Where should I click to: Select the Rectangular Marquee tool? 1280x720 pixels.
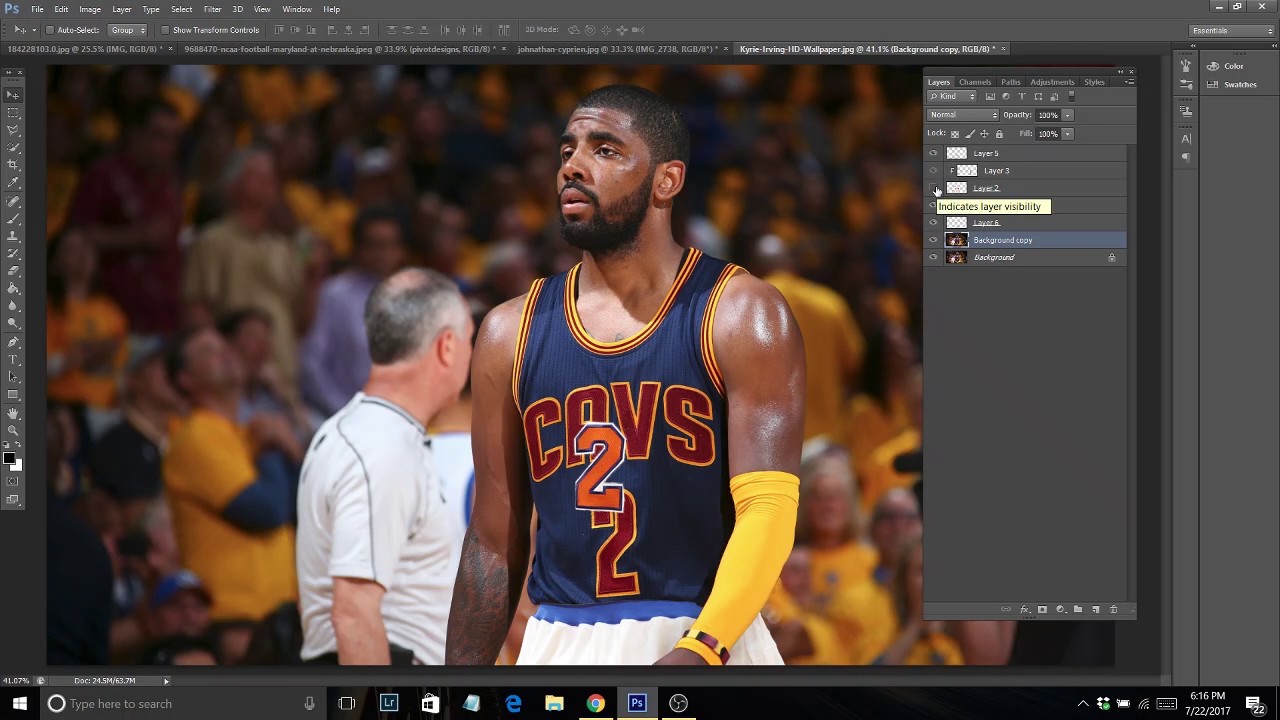[x=13, y=112]
